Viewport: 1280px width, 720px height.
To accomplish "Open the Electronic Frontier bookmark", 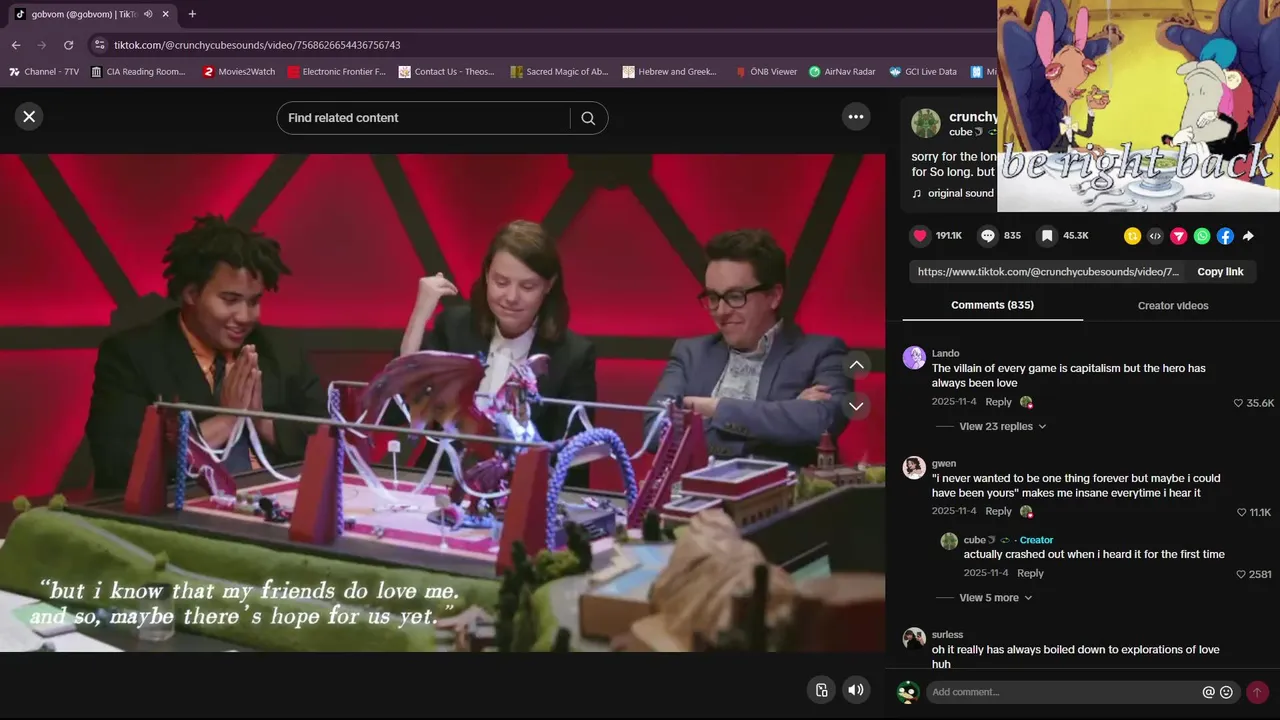I will point(336,72).
